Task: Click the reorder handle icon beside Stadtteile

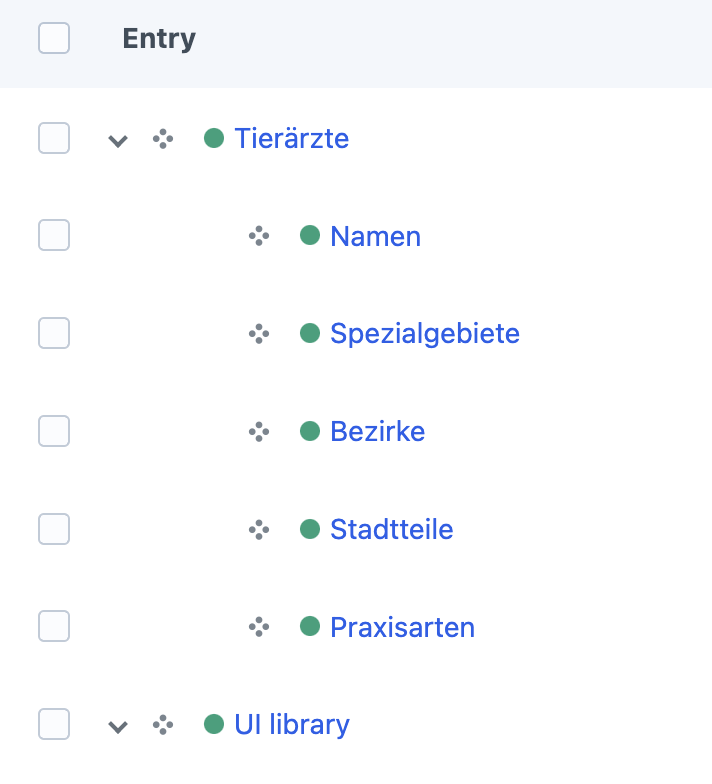Action: pos(259,530)
